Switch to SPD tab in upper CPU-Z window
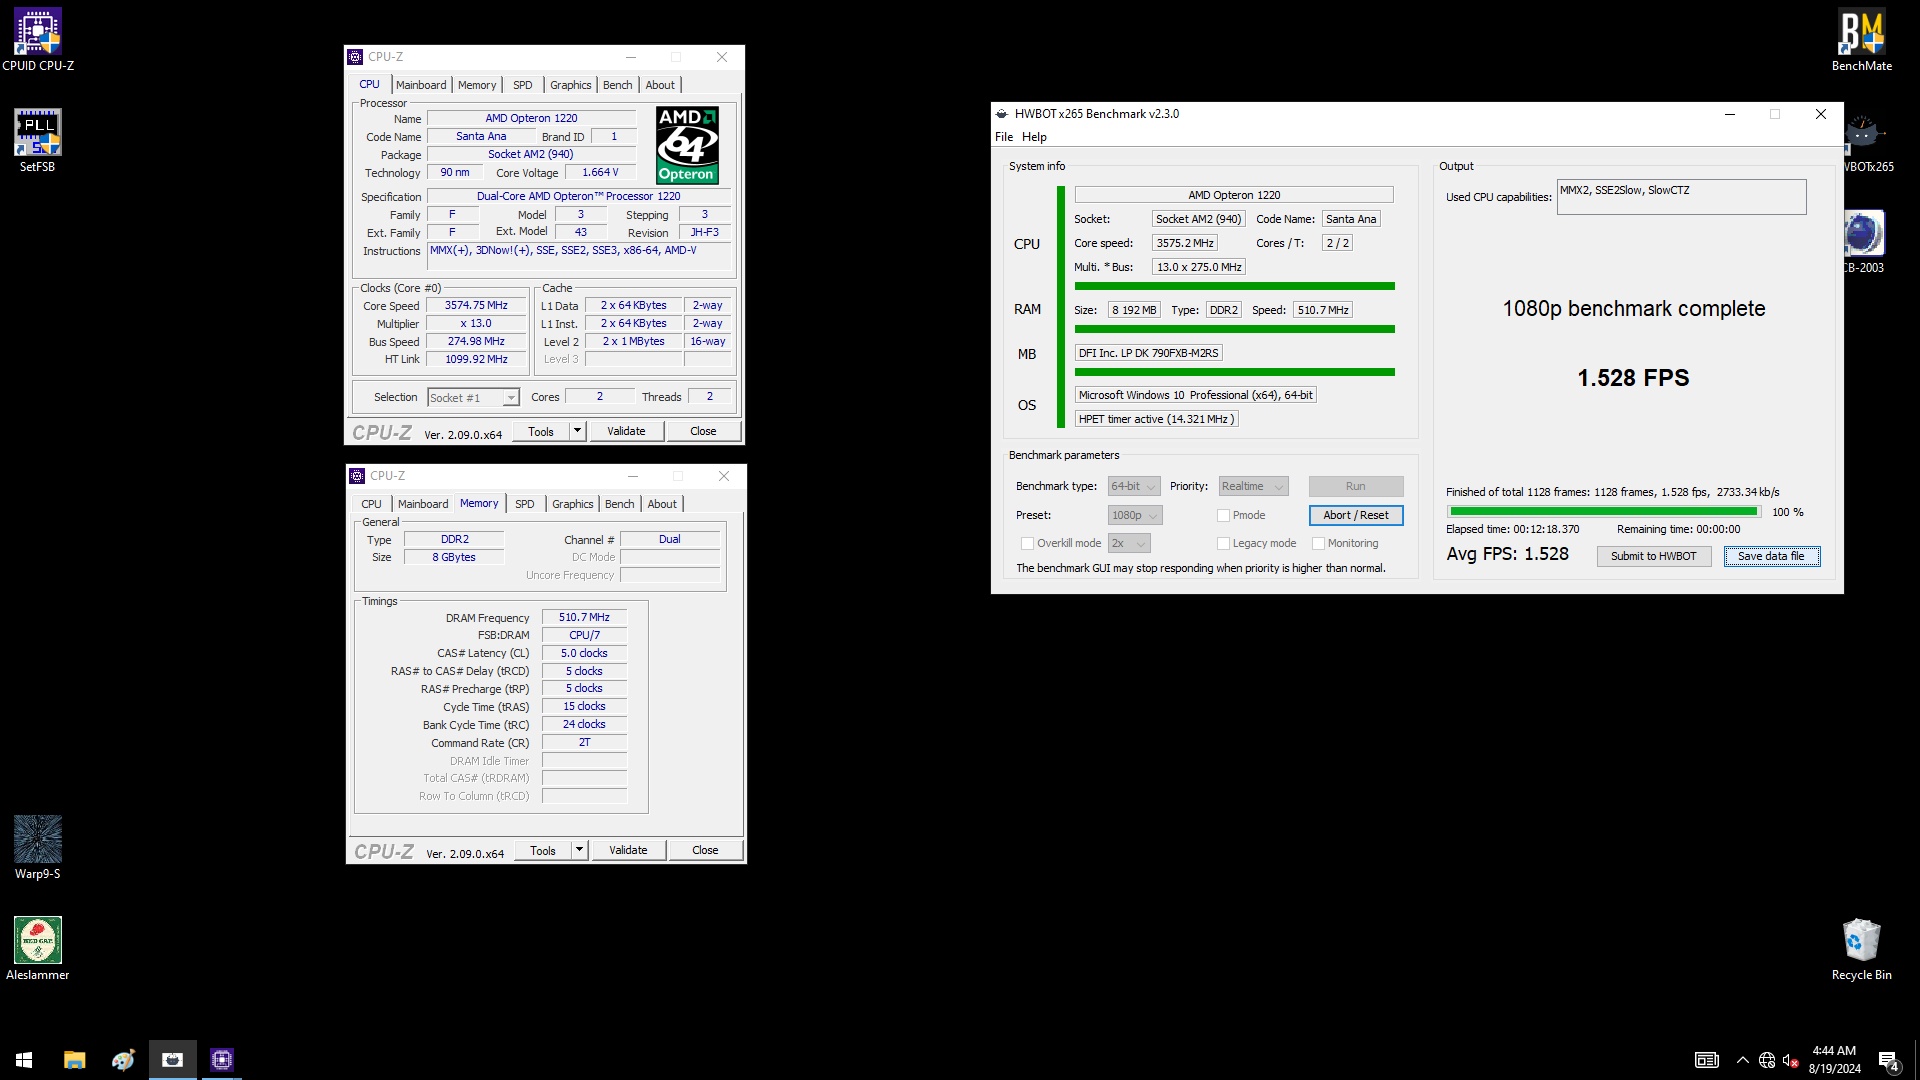The image size is (1920, 1080). point(523,85)
